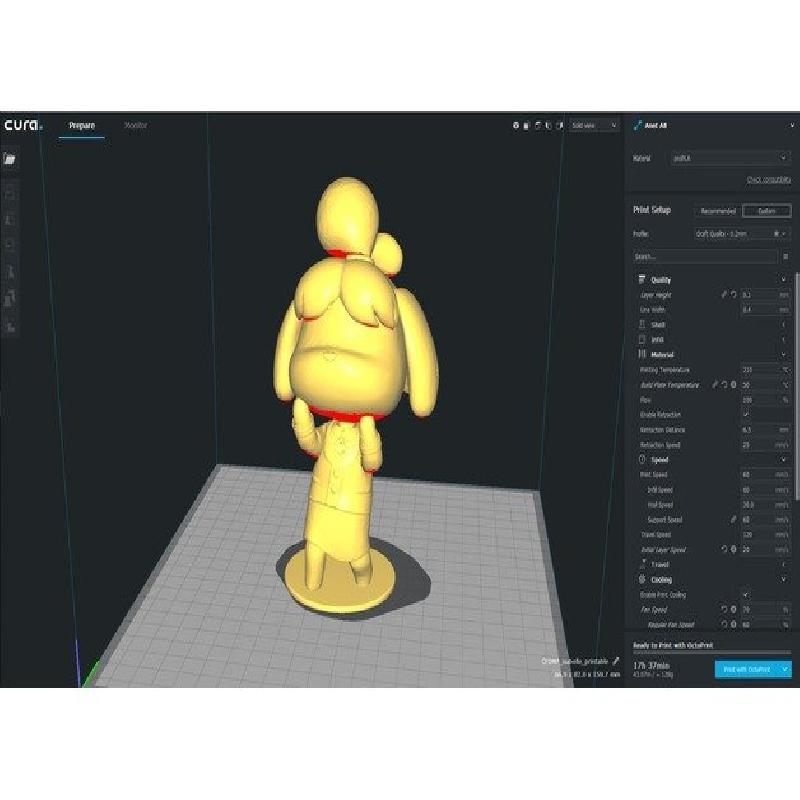Click the '17h 37min' print time estimate
Screen dimensions: 800x800
click(x=652, y=665)
